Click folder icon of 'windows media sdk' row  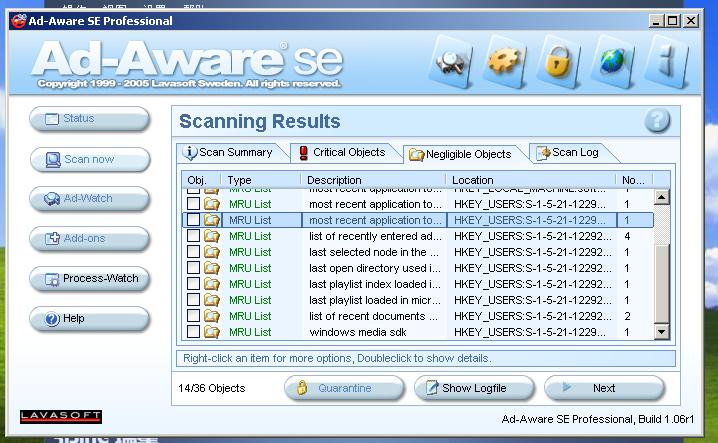(212, 332)
